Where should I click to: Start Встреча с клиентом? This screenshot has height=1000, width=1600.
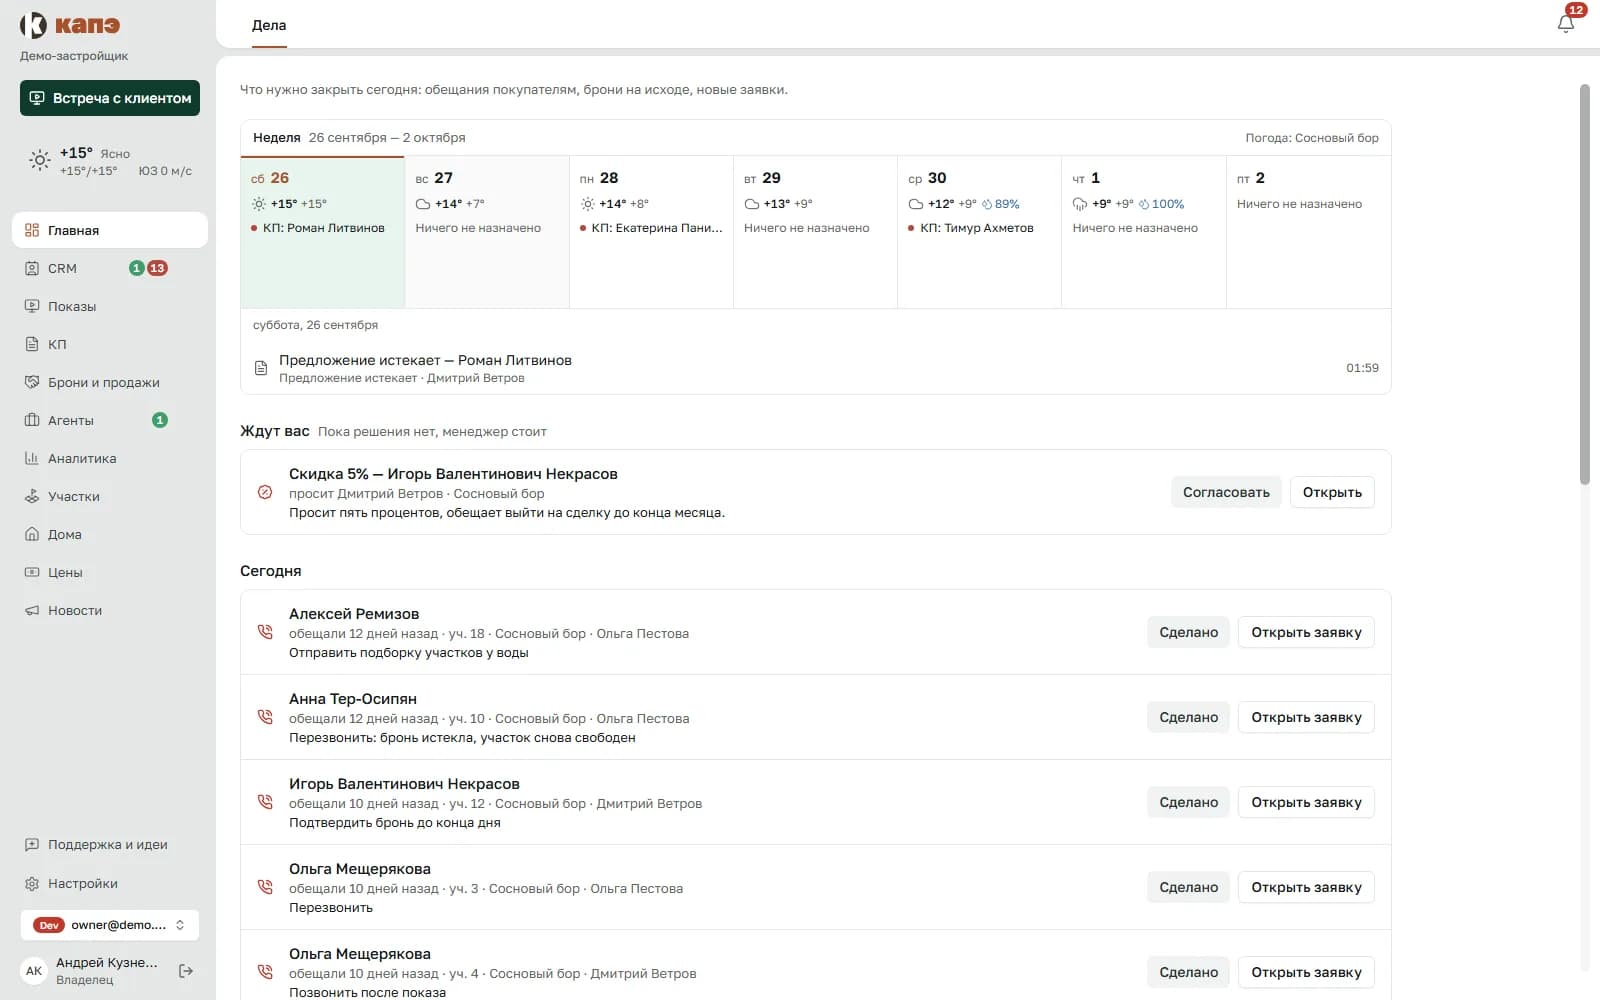[110, 98]
